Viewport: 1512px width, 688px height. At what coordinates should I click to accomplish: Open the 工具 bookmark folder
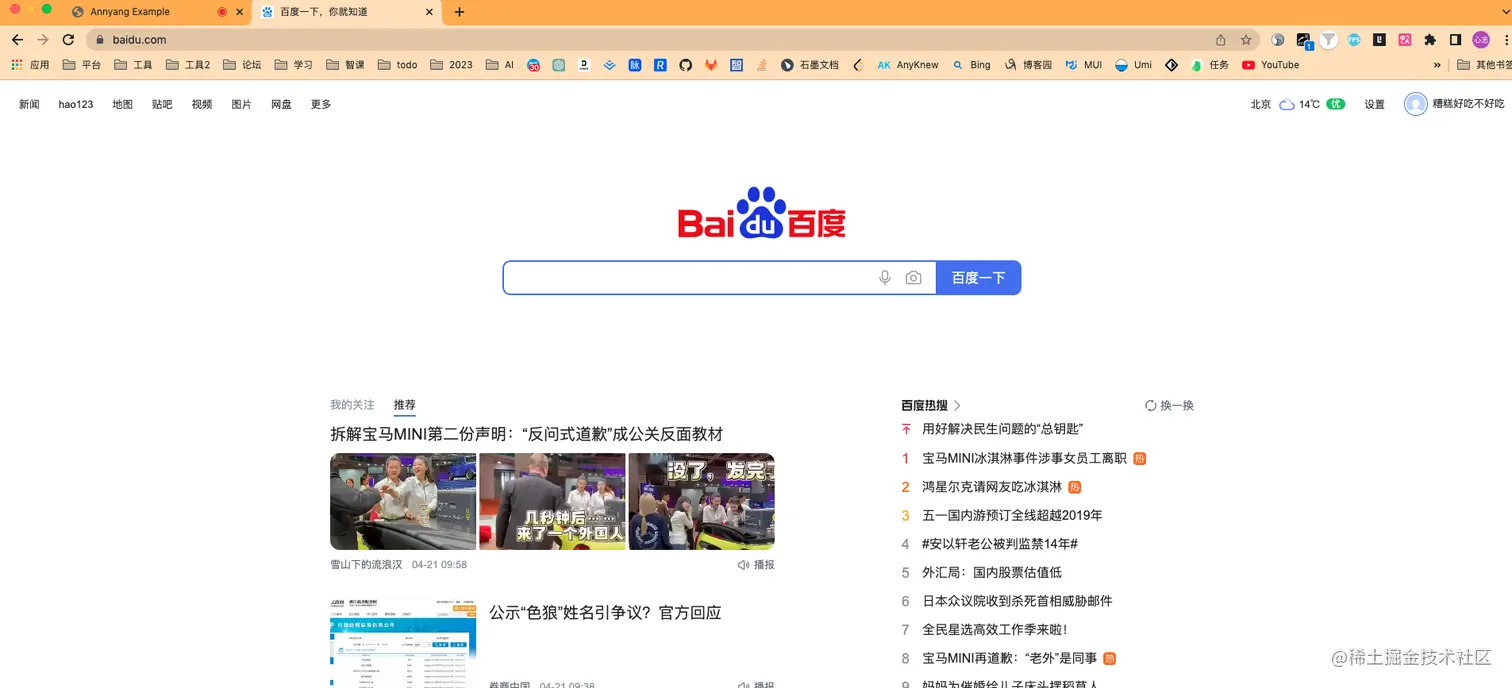tap(134, 65)
